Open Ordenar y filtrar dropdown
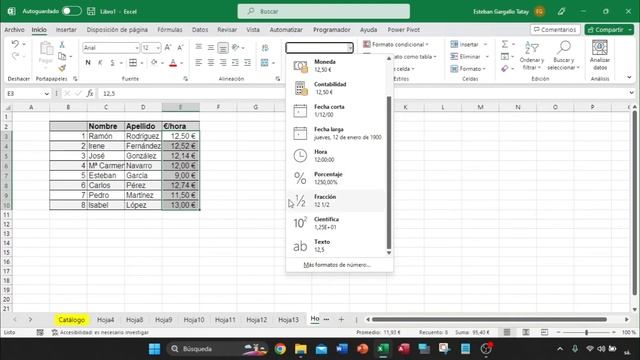This screenshot has height=360, width=640. point(532,56)
